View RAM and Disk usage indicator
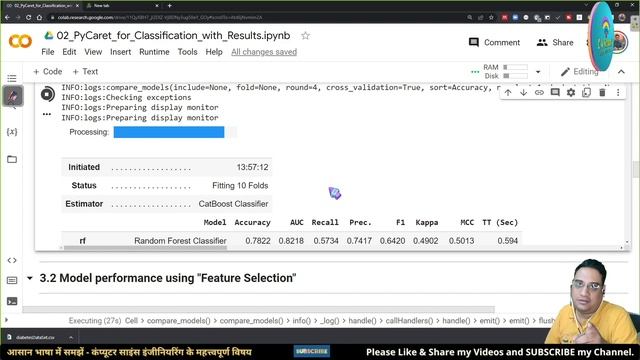This screenshot has height=360, width=640. (x=505, y=71)
